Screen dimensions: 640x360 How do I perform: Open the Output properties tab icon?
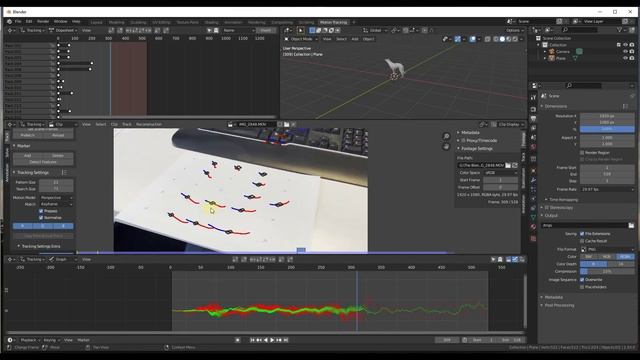[x=533, y=119]
